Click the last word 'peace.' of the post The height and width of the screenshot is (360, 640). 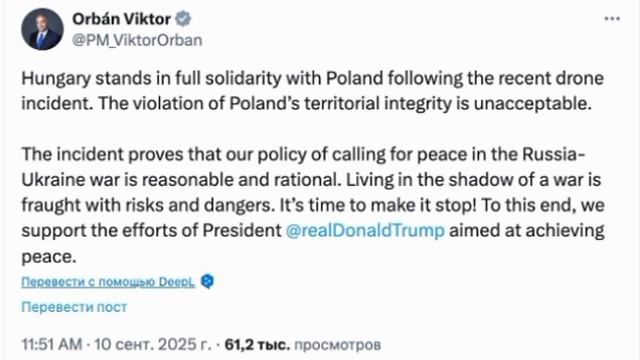[x=49, y=257]
